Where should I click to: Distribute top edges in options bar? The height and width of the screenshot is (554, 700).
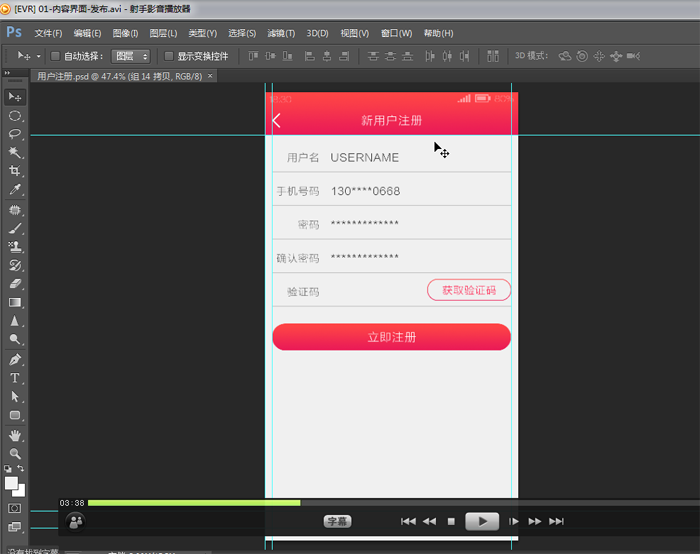373,56
